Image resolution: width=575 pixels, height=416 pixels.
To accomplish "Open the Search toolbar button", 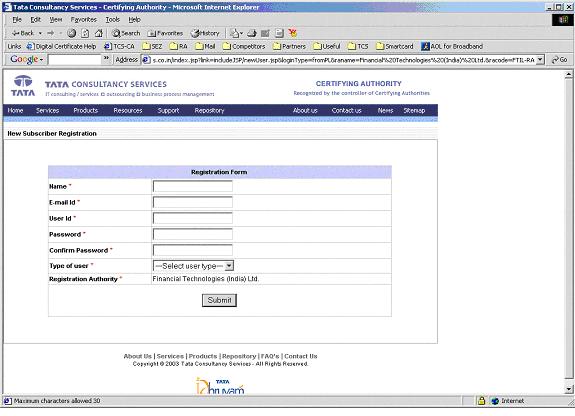I will [126, 33].
